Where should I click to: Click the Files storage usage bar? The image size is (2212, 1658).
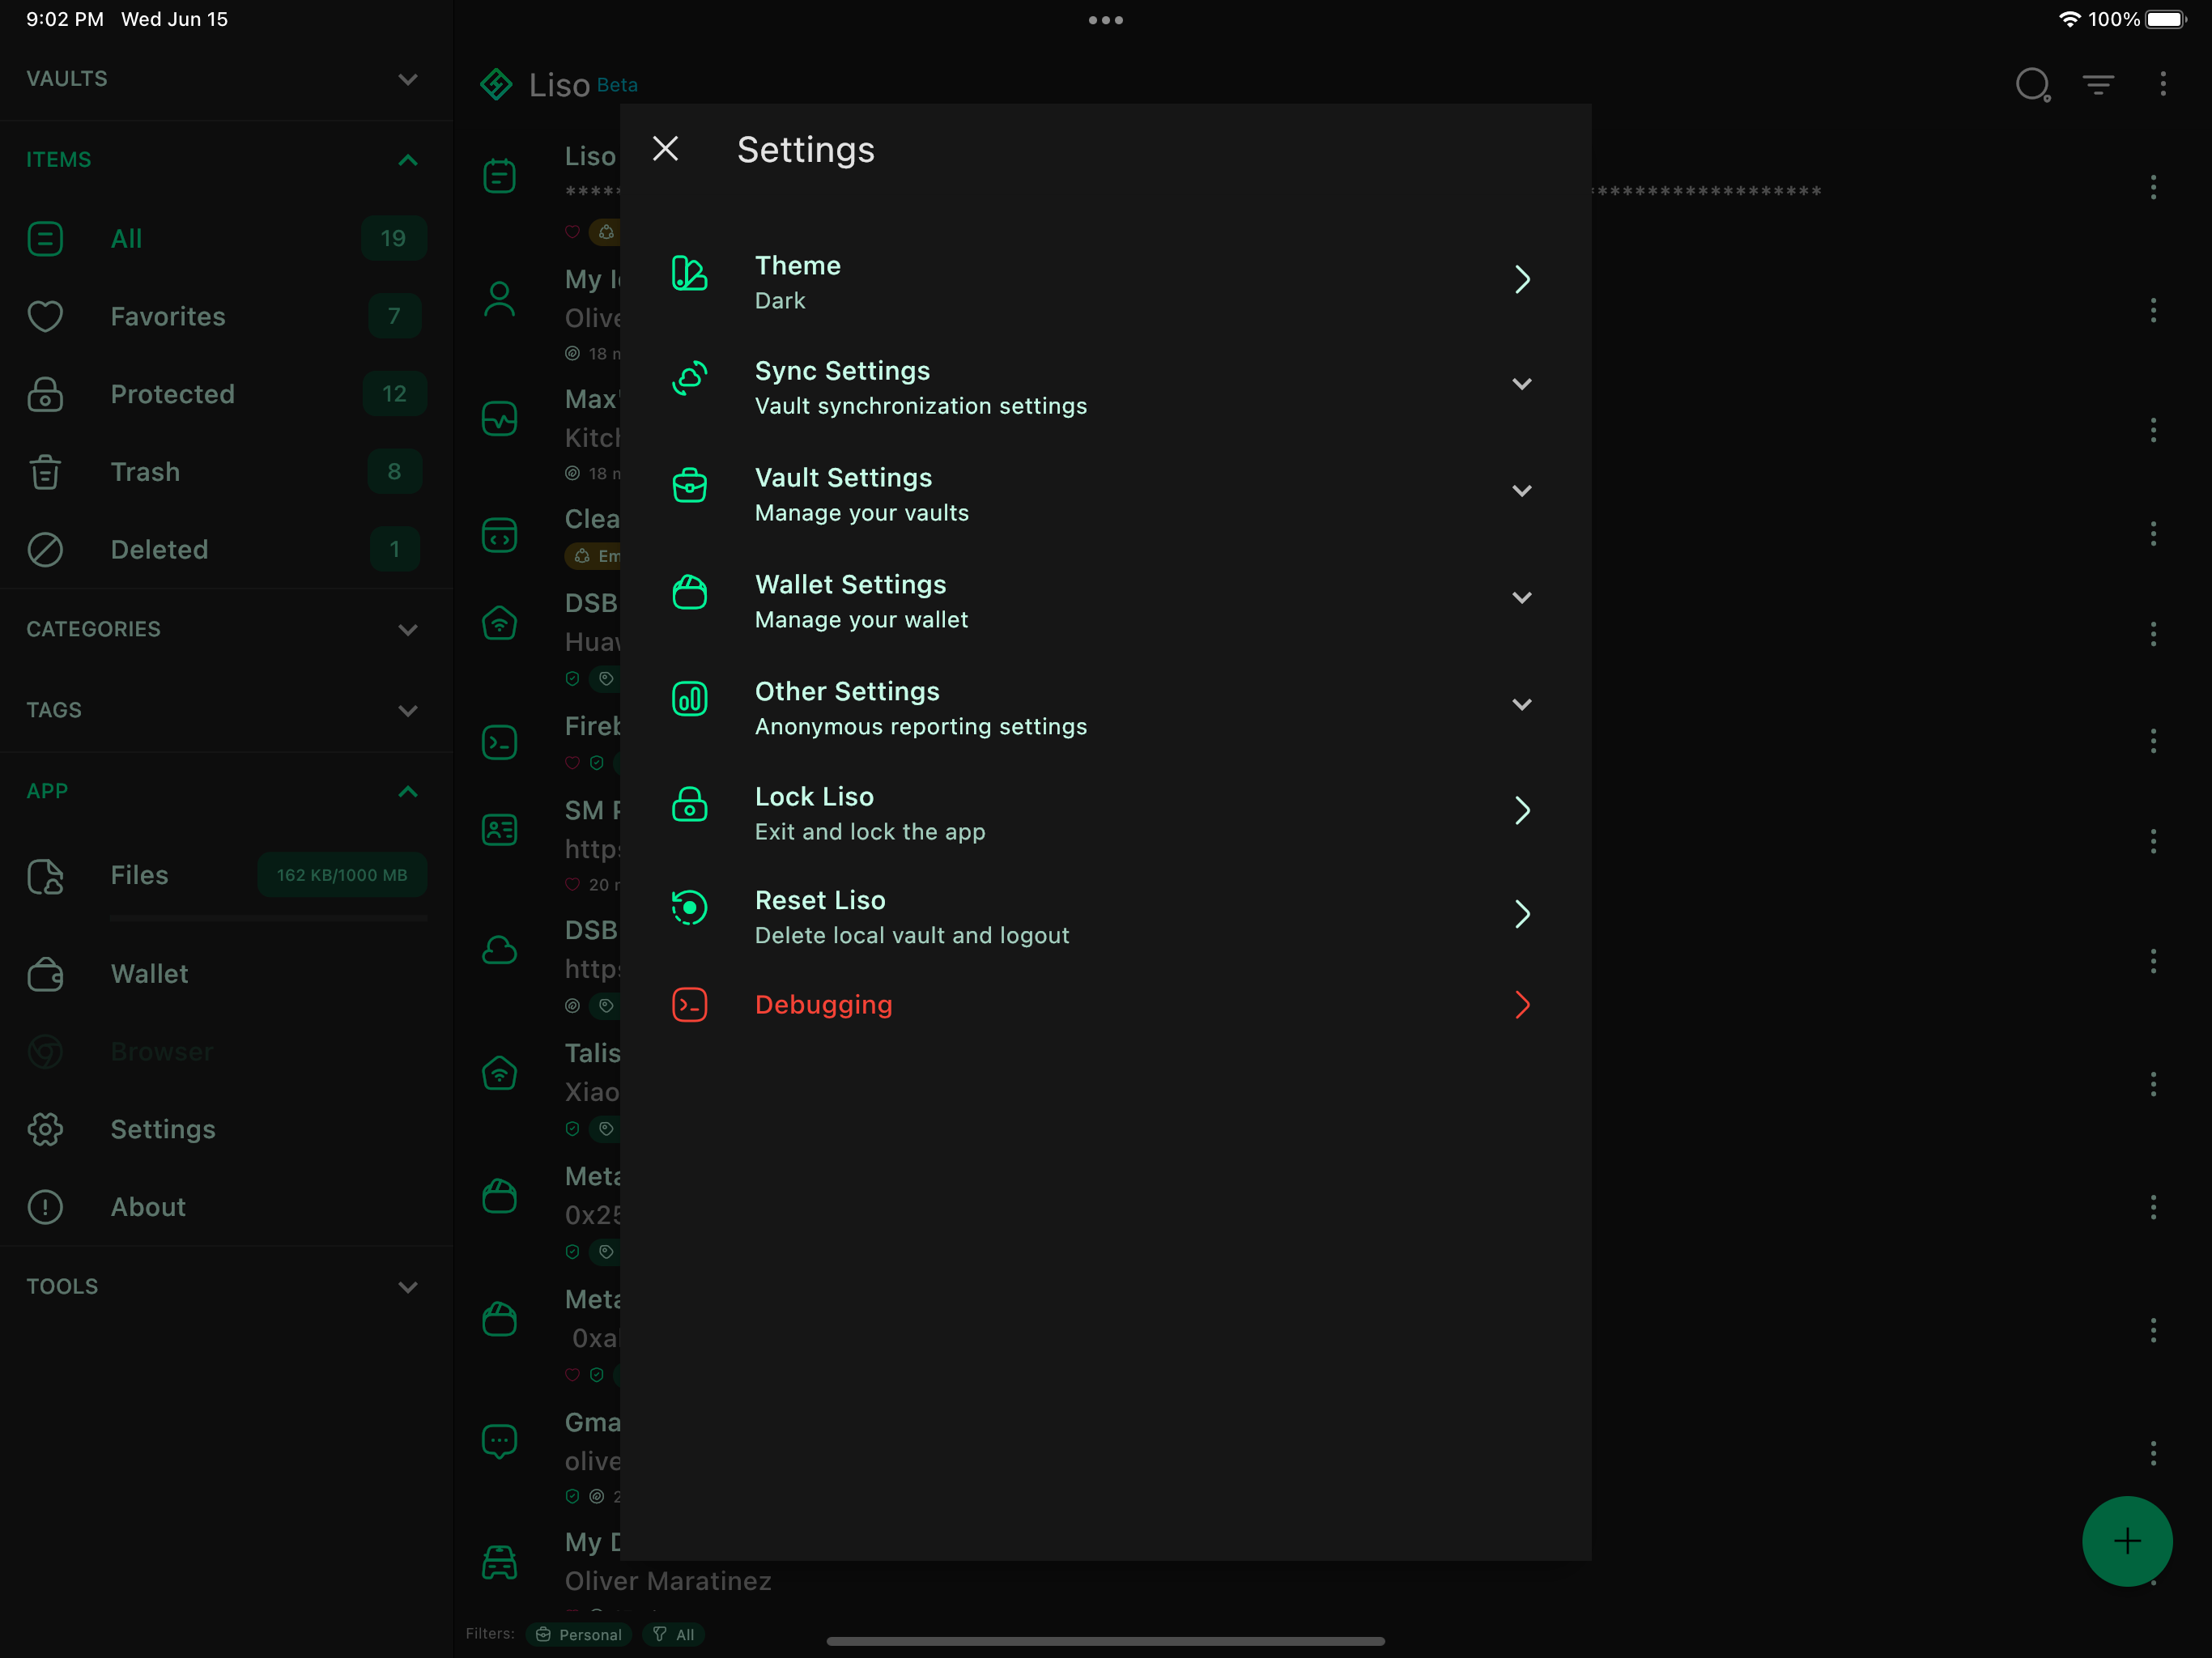coord(267,919)
